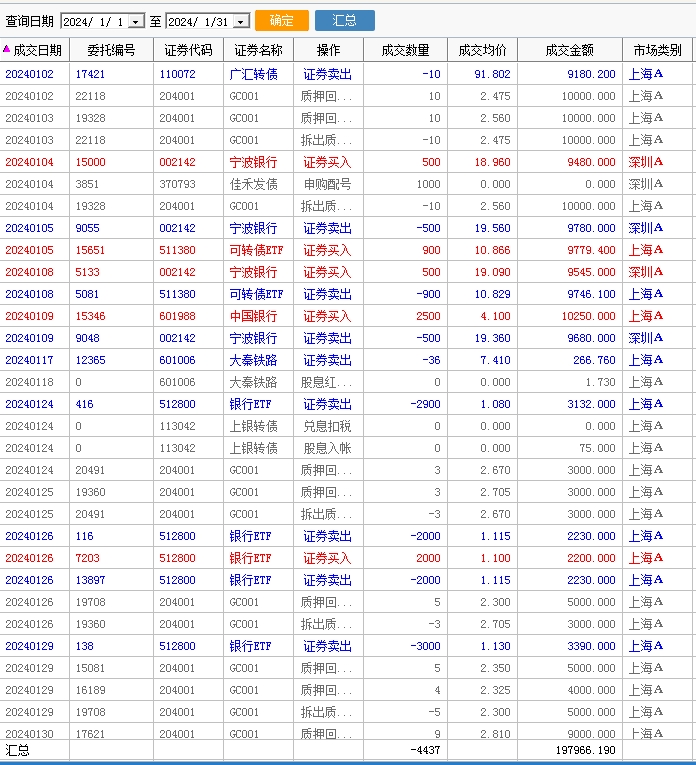Click order number 15651 for 可转债ETF
Viewport: 696px width, 765px height.
(x=90, y=250)
